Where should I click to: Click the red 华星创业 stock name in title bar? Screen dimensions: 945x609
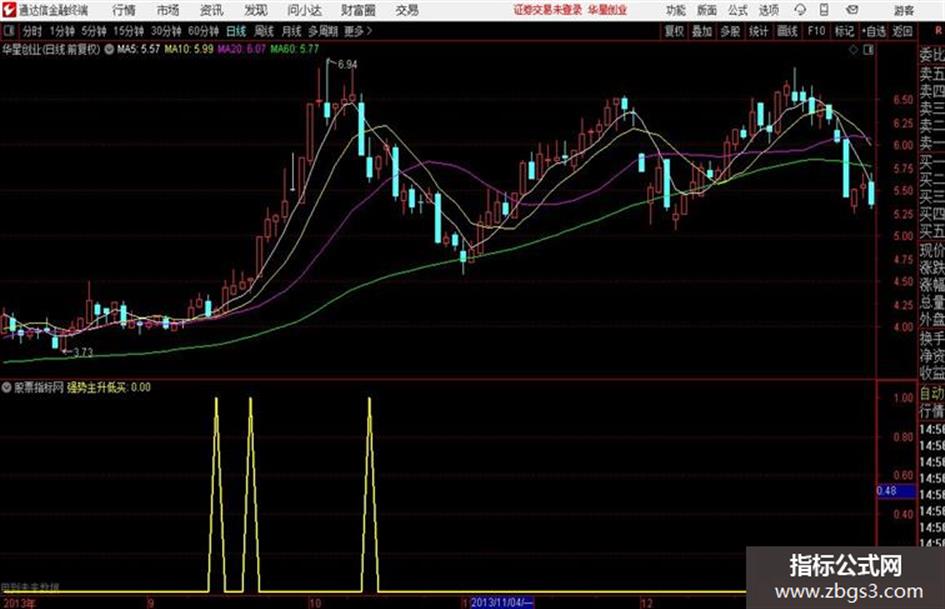pyautogui.click(x=608, y=10)
